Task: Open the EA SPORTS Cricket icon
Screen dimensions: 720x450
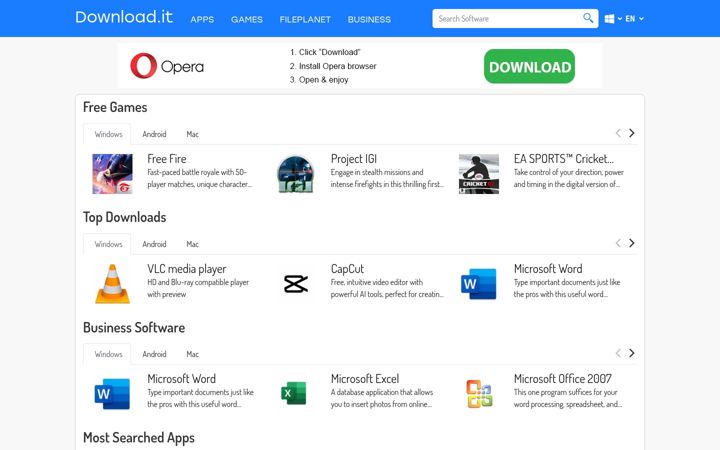Action: pos(479,174)
